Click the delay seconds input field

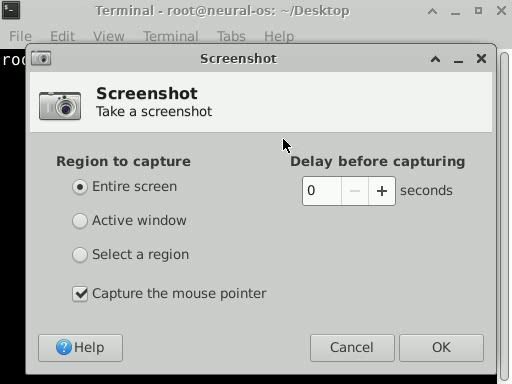point(322,191)
